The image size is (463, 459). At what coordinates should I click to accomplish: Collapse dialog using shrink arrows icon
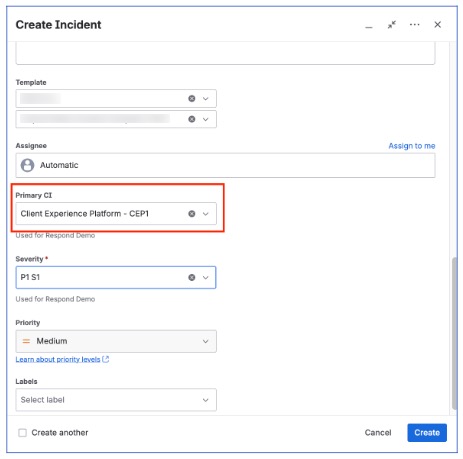[x=392, y=25]
